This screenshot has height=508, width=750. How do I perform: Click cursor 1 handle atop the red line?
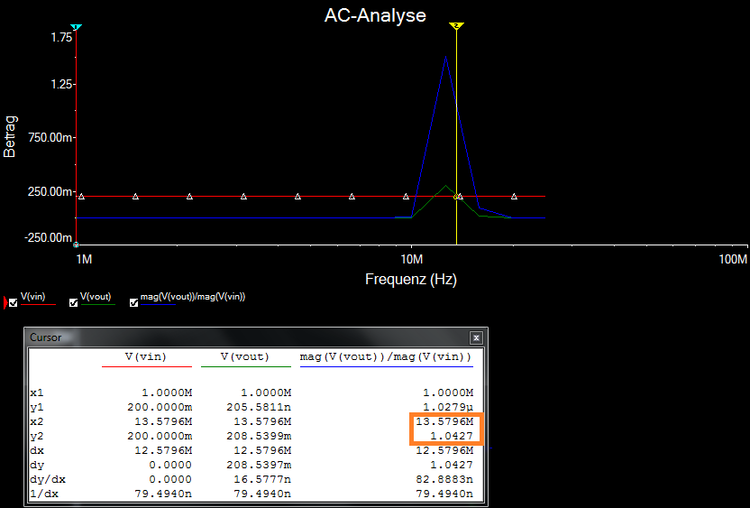click(x=77, y=27)
